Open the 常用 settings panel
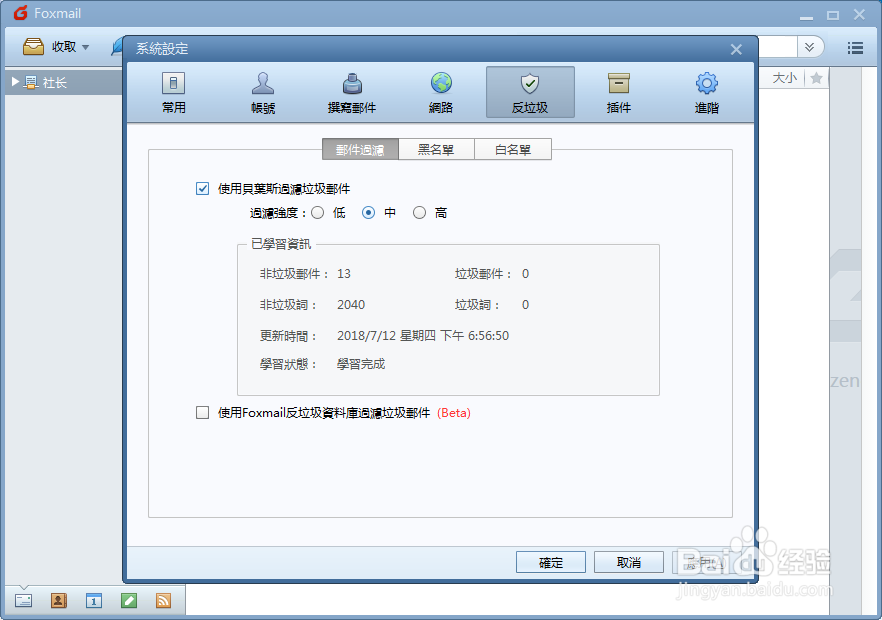This screenshot has height=620, width=882. point(173,91)
